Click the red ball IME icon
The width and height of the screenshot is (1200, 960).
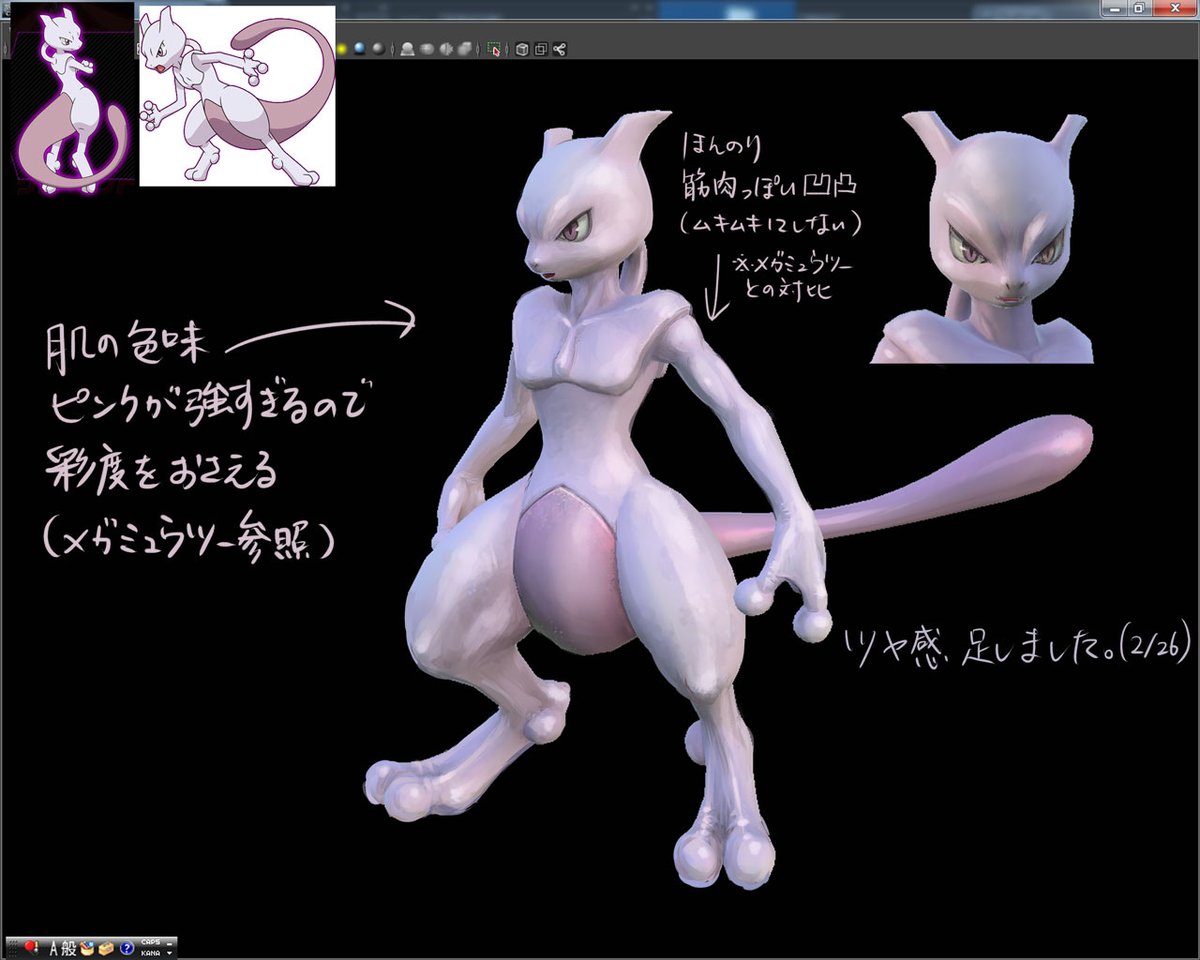pyautogui.click(x=31, y=947)
